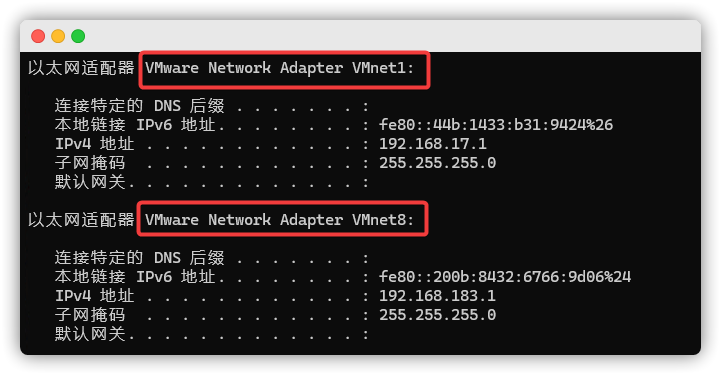Screen dimensions: 721x375
Task: Click VMnet8's 连接特定的 DNS 后缀 line
Action: [x=212, y=258]
